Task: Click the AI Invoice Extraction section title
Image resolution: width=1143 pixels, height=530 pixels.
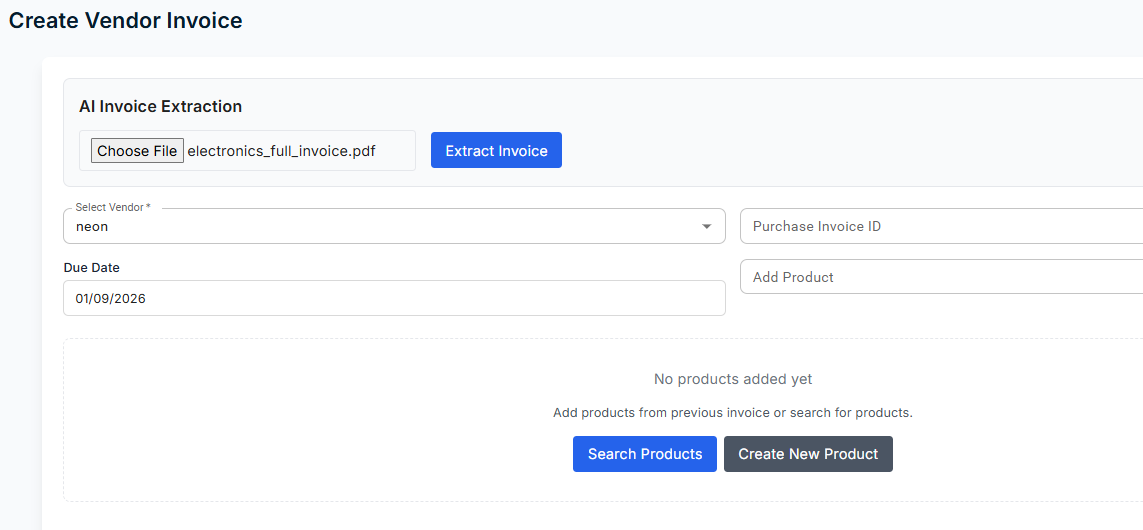Action: click(160, 106)
